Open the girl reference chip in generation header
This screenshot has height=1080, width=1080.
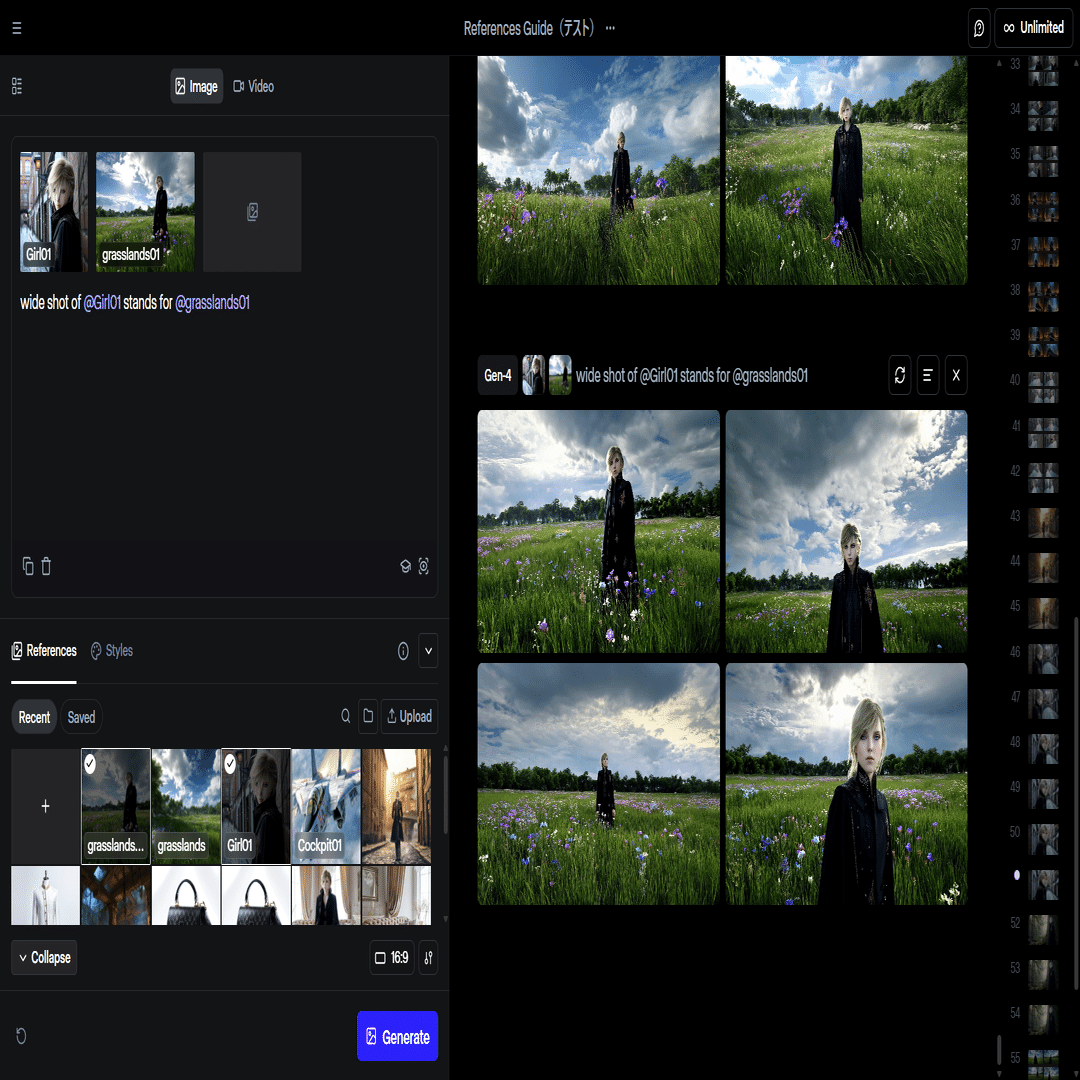[533, 375]
